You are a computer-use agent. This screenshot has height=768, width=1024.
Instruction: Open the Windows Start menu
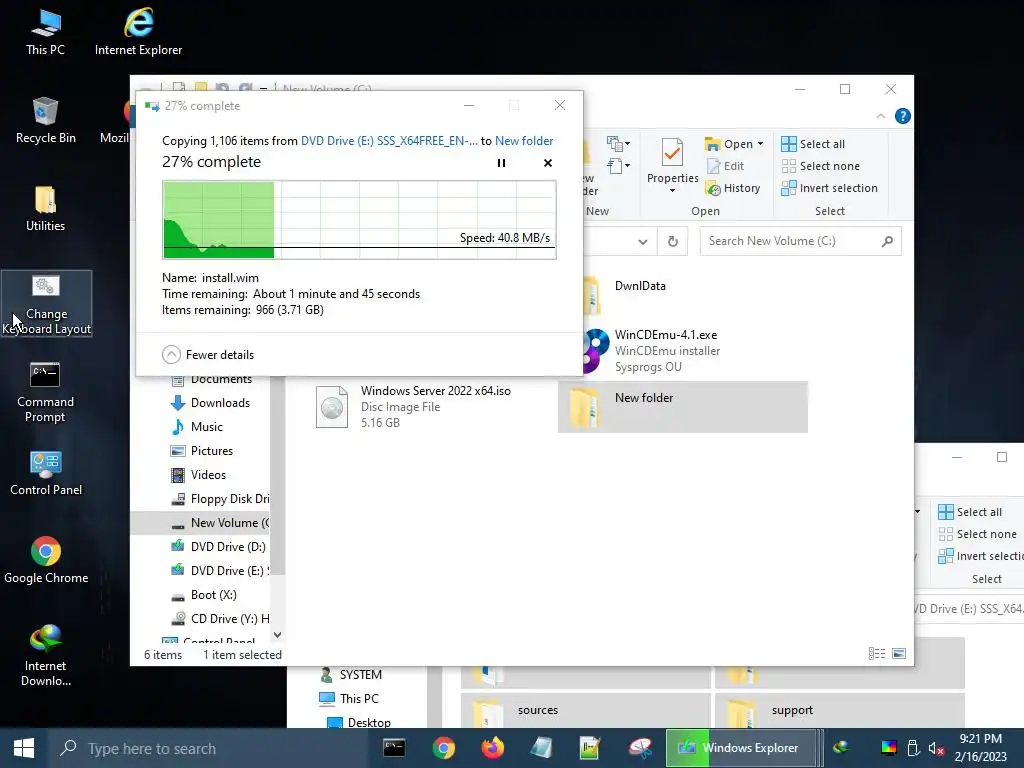[24, 748]
